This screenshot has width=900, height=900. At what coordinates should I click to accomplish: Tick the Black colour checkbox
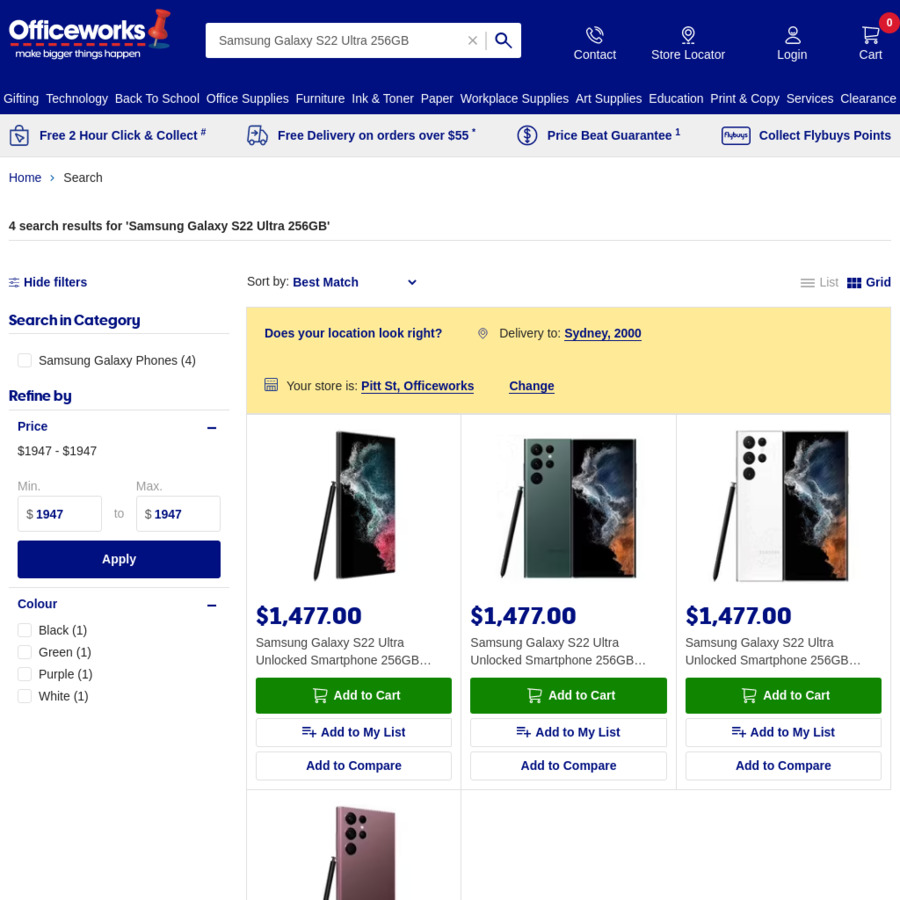[x=25, y=630]
